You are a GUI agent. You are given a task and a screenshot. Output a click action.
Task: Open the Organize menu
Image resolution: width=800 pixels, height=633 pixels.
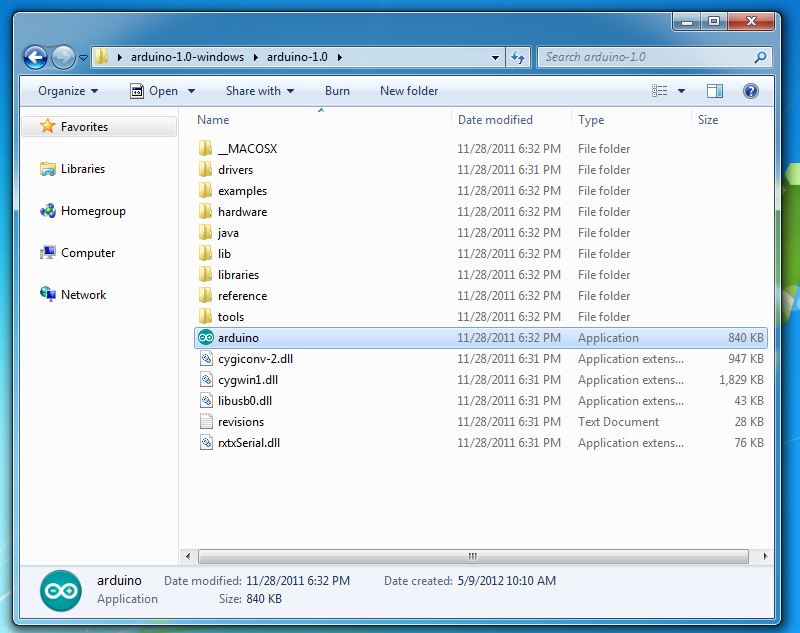click(x=68, y=91)
